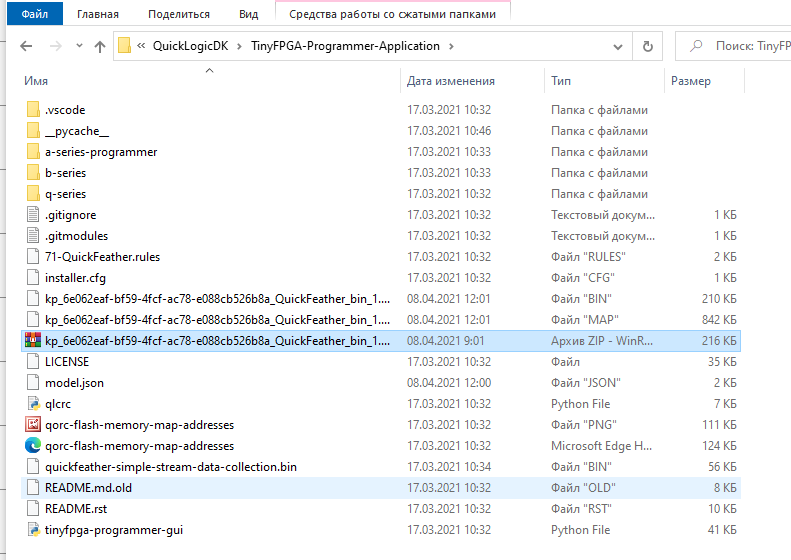The height and width of the screenshot is (560, 791).
Task: Click the a-series-programmer folder name
Action: (101, 152)
